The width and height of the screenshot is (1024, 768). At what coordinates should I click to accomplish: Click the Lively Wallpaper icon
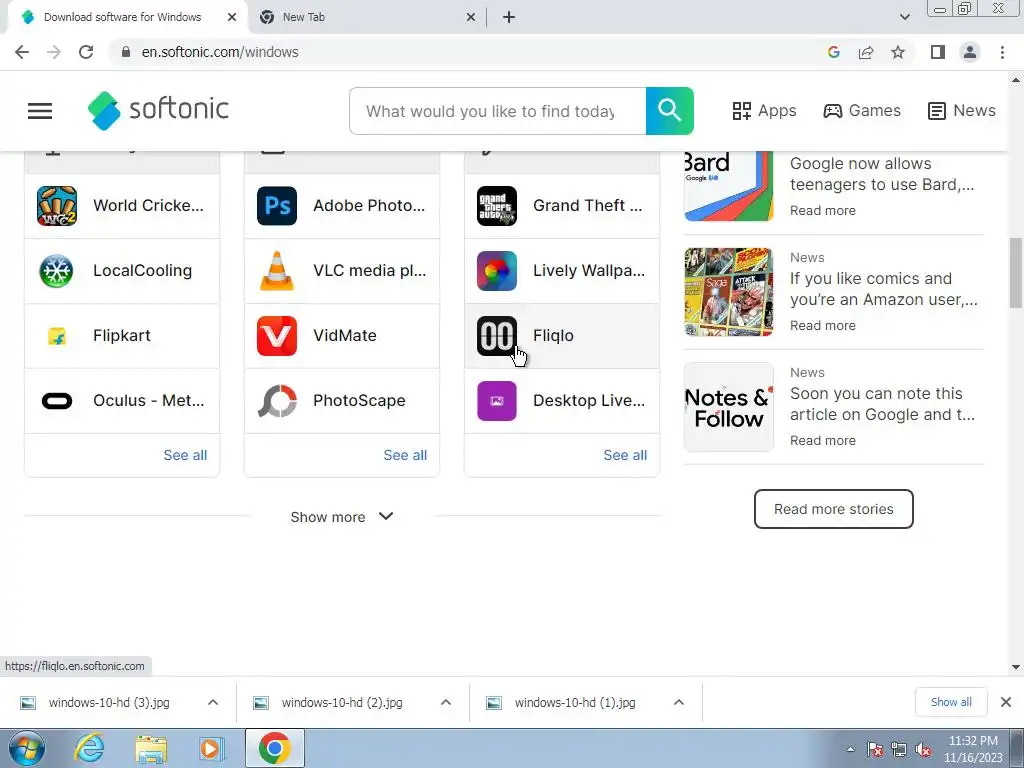tap(497, 270)
